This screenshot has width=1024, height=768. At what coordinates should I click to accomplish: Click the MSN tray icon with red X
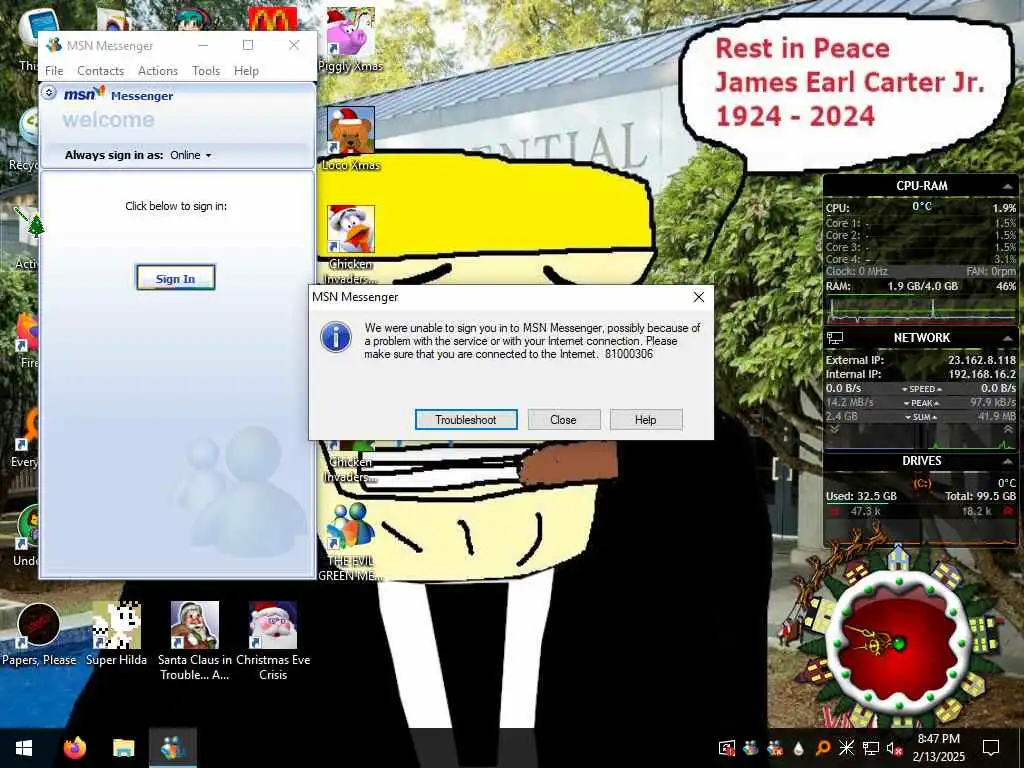[x=775, y=748]
